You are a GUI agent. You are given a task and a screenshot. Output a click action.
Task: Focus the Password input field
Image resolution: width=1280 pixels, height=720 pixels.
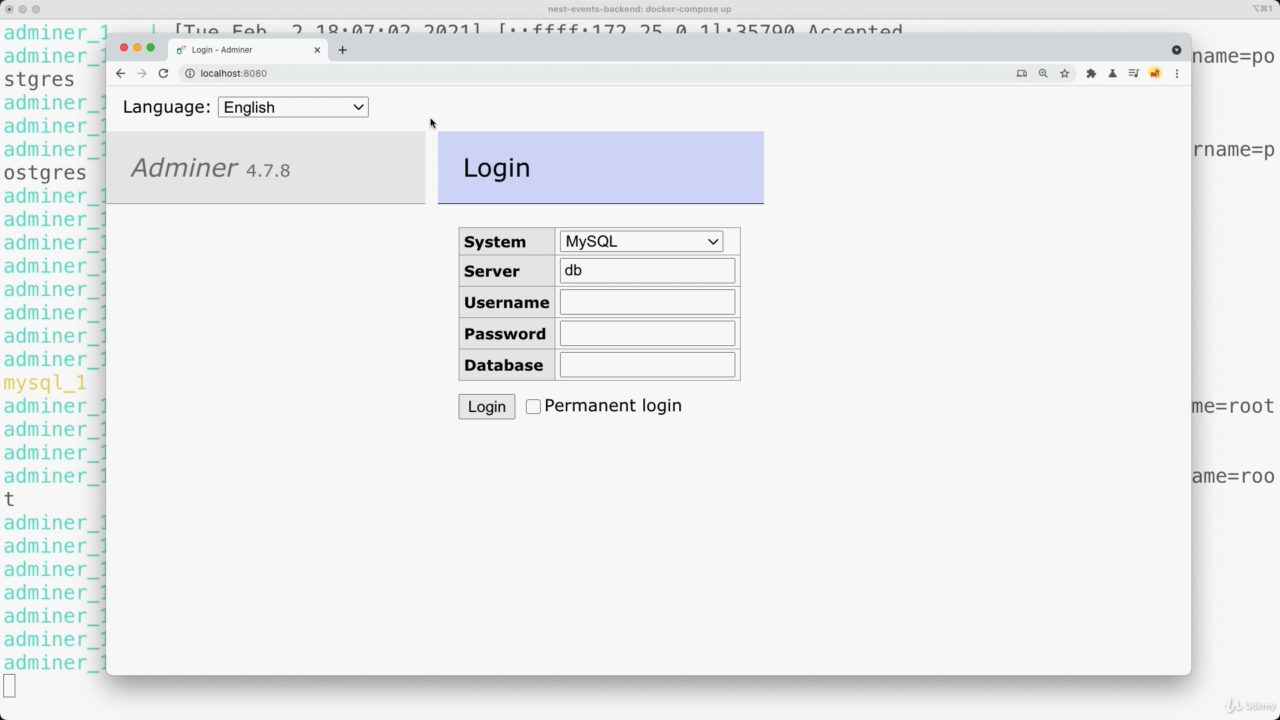coord(647,334)
